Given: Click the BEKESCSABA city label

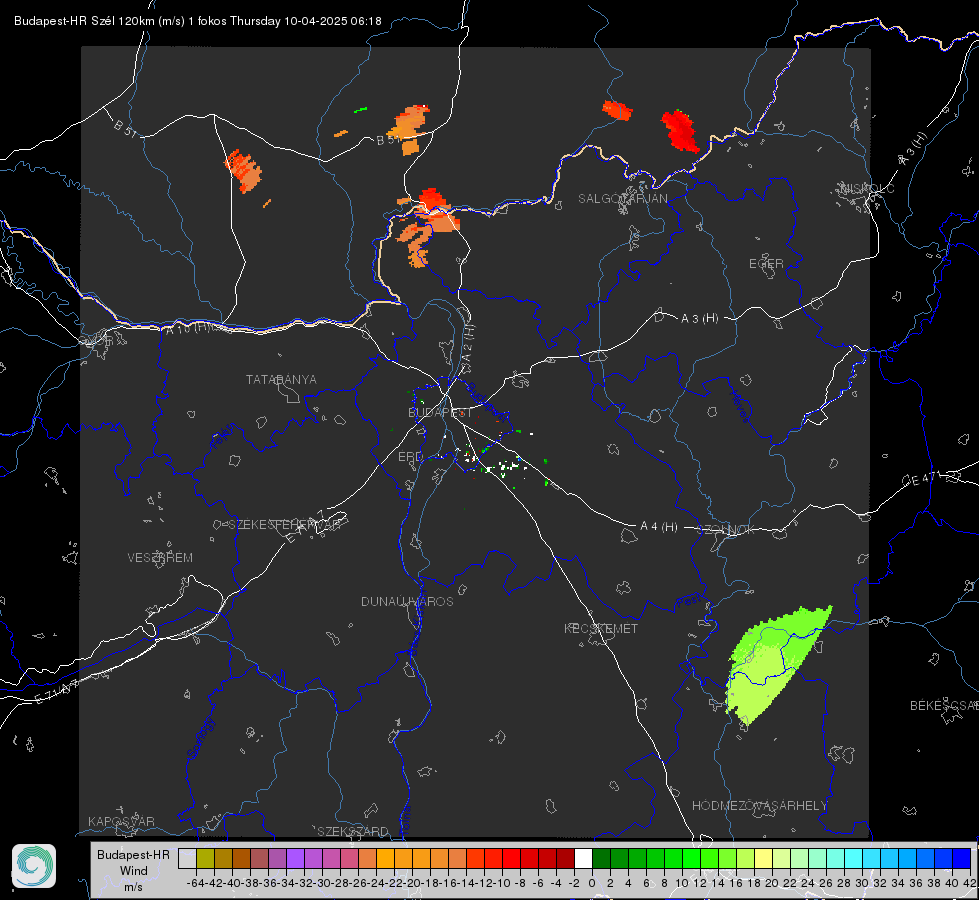Looking at the screenshot, I should click(x=944, y=706).
